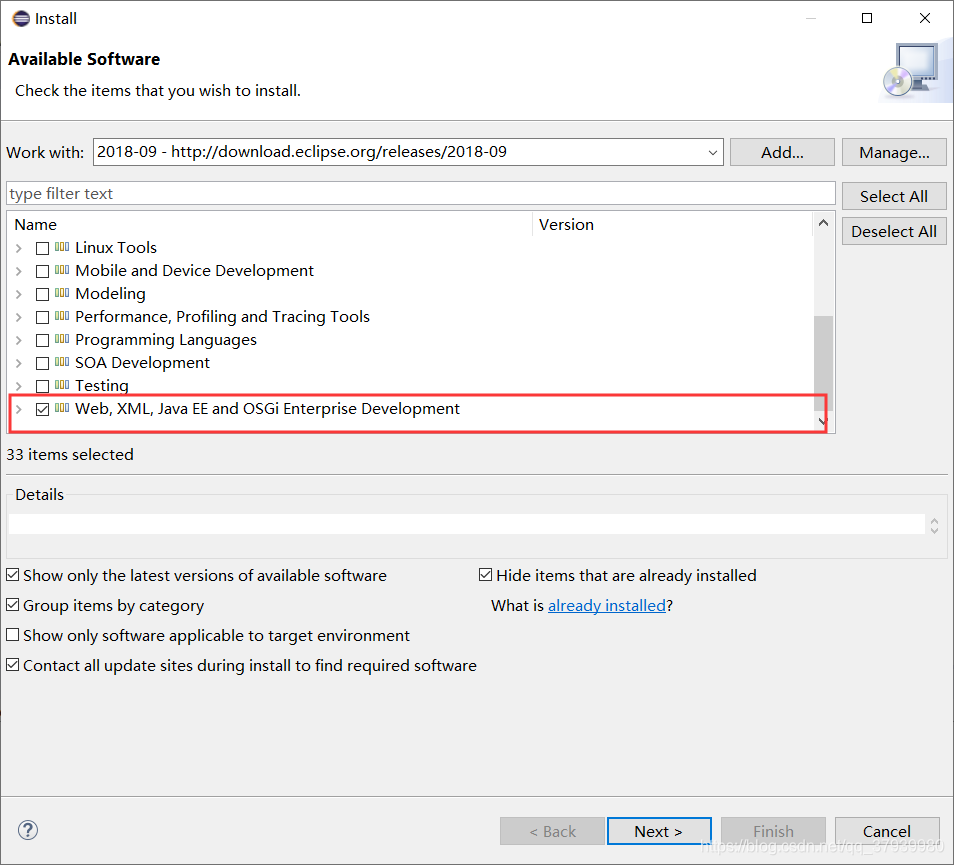Expand the Linux Tools tree node

(x=19, y=248)
